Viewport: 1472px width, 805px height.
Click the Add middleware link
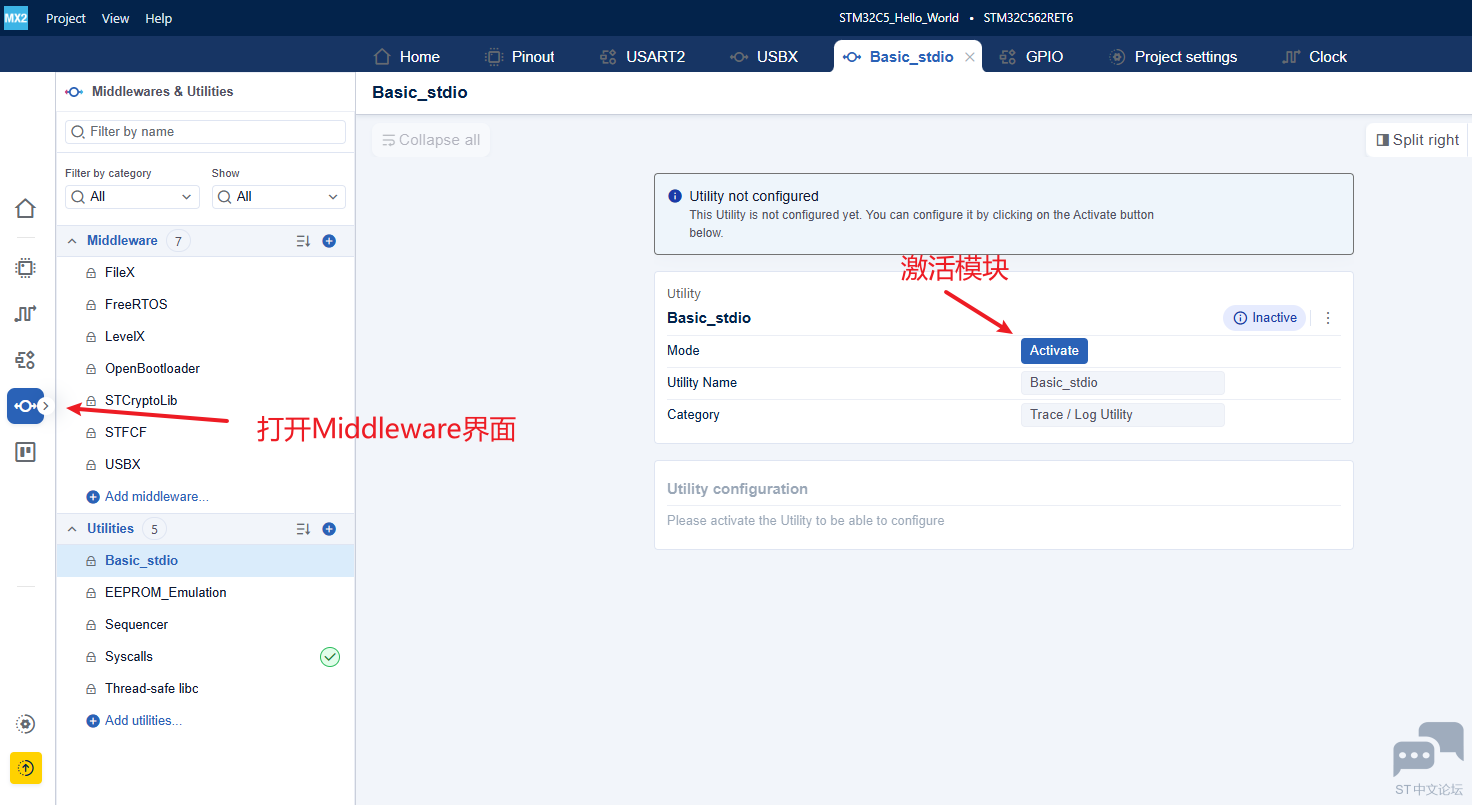(x=148, y=497)
